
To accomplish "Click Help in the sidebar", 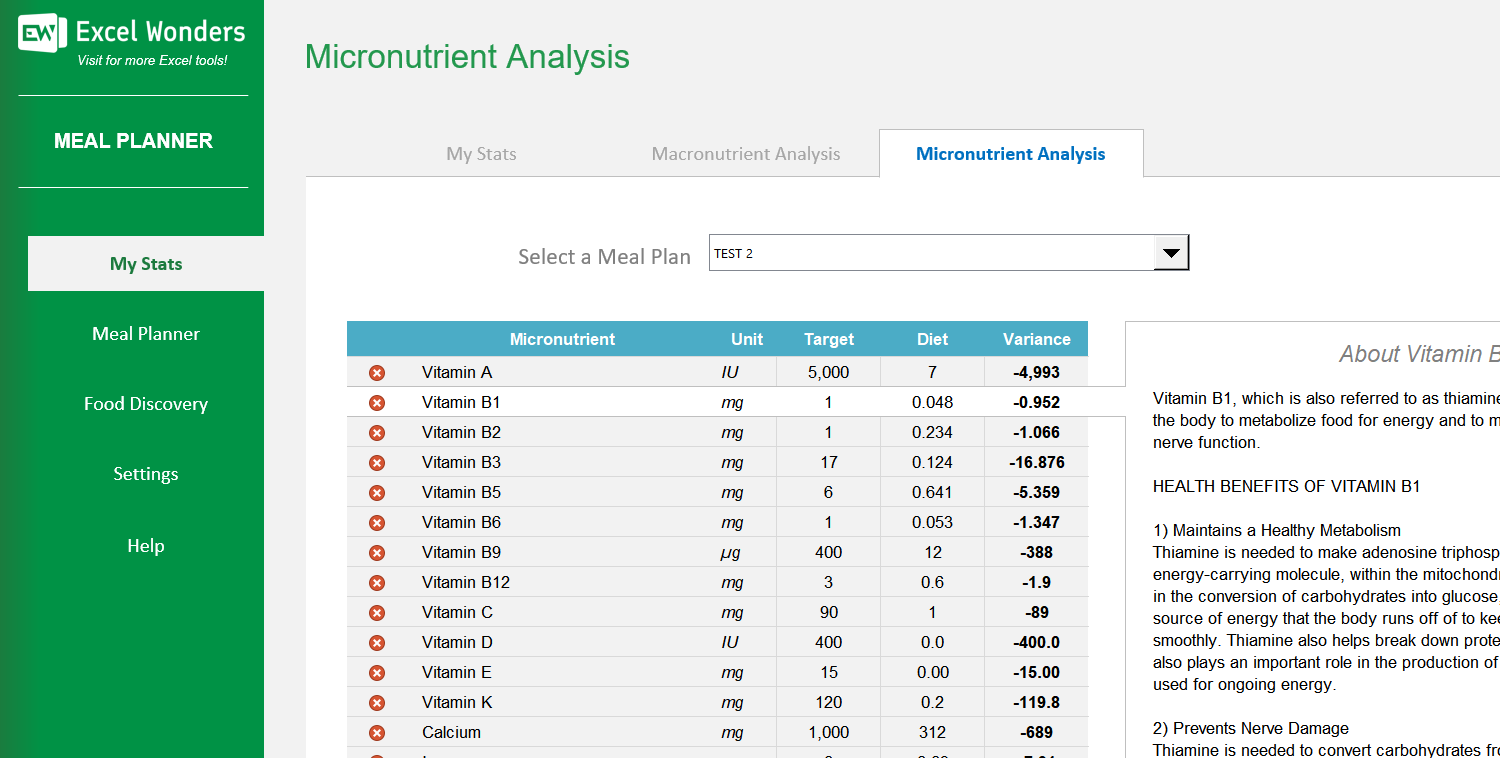I will pos(145,545).
